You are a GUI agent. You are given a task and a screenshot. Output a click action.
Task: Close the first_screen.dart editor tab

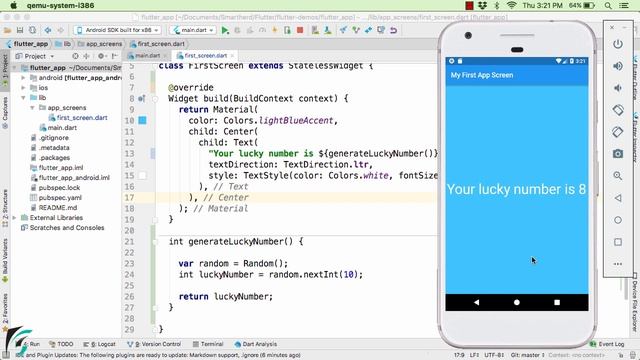coord(232,56)
